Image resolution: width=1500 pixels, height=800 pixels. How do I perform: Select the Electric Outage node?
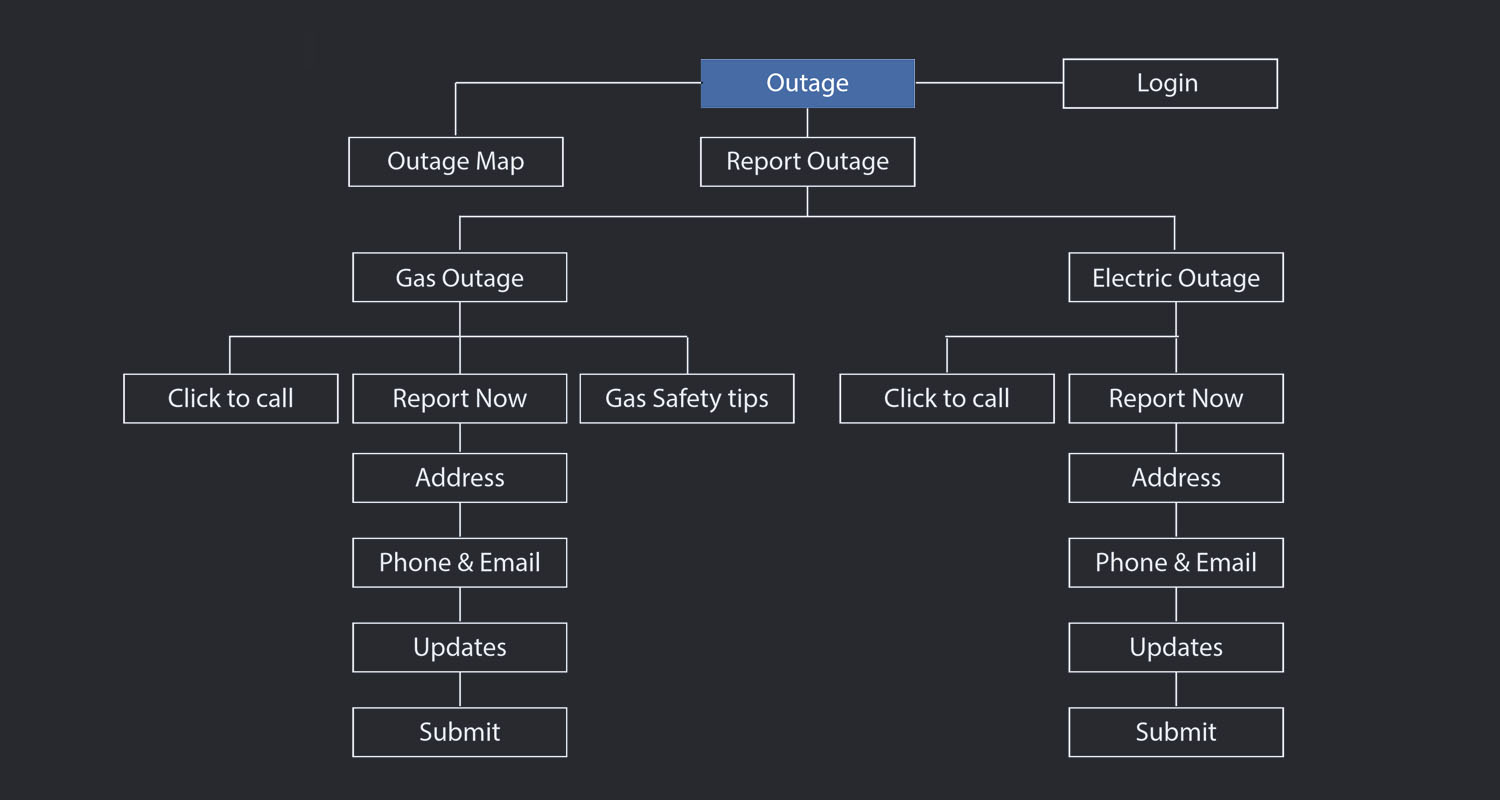tap(1175, 278)
